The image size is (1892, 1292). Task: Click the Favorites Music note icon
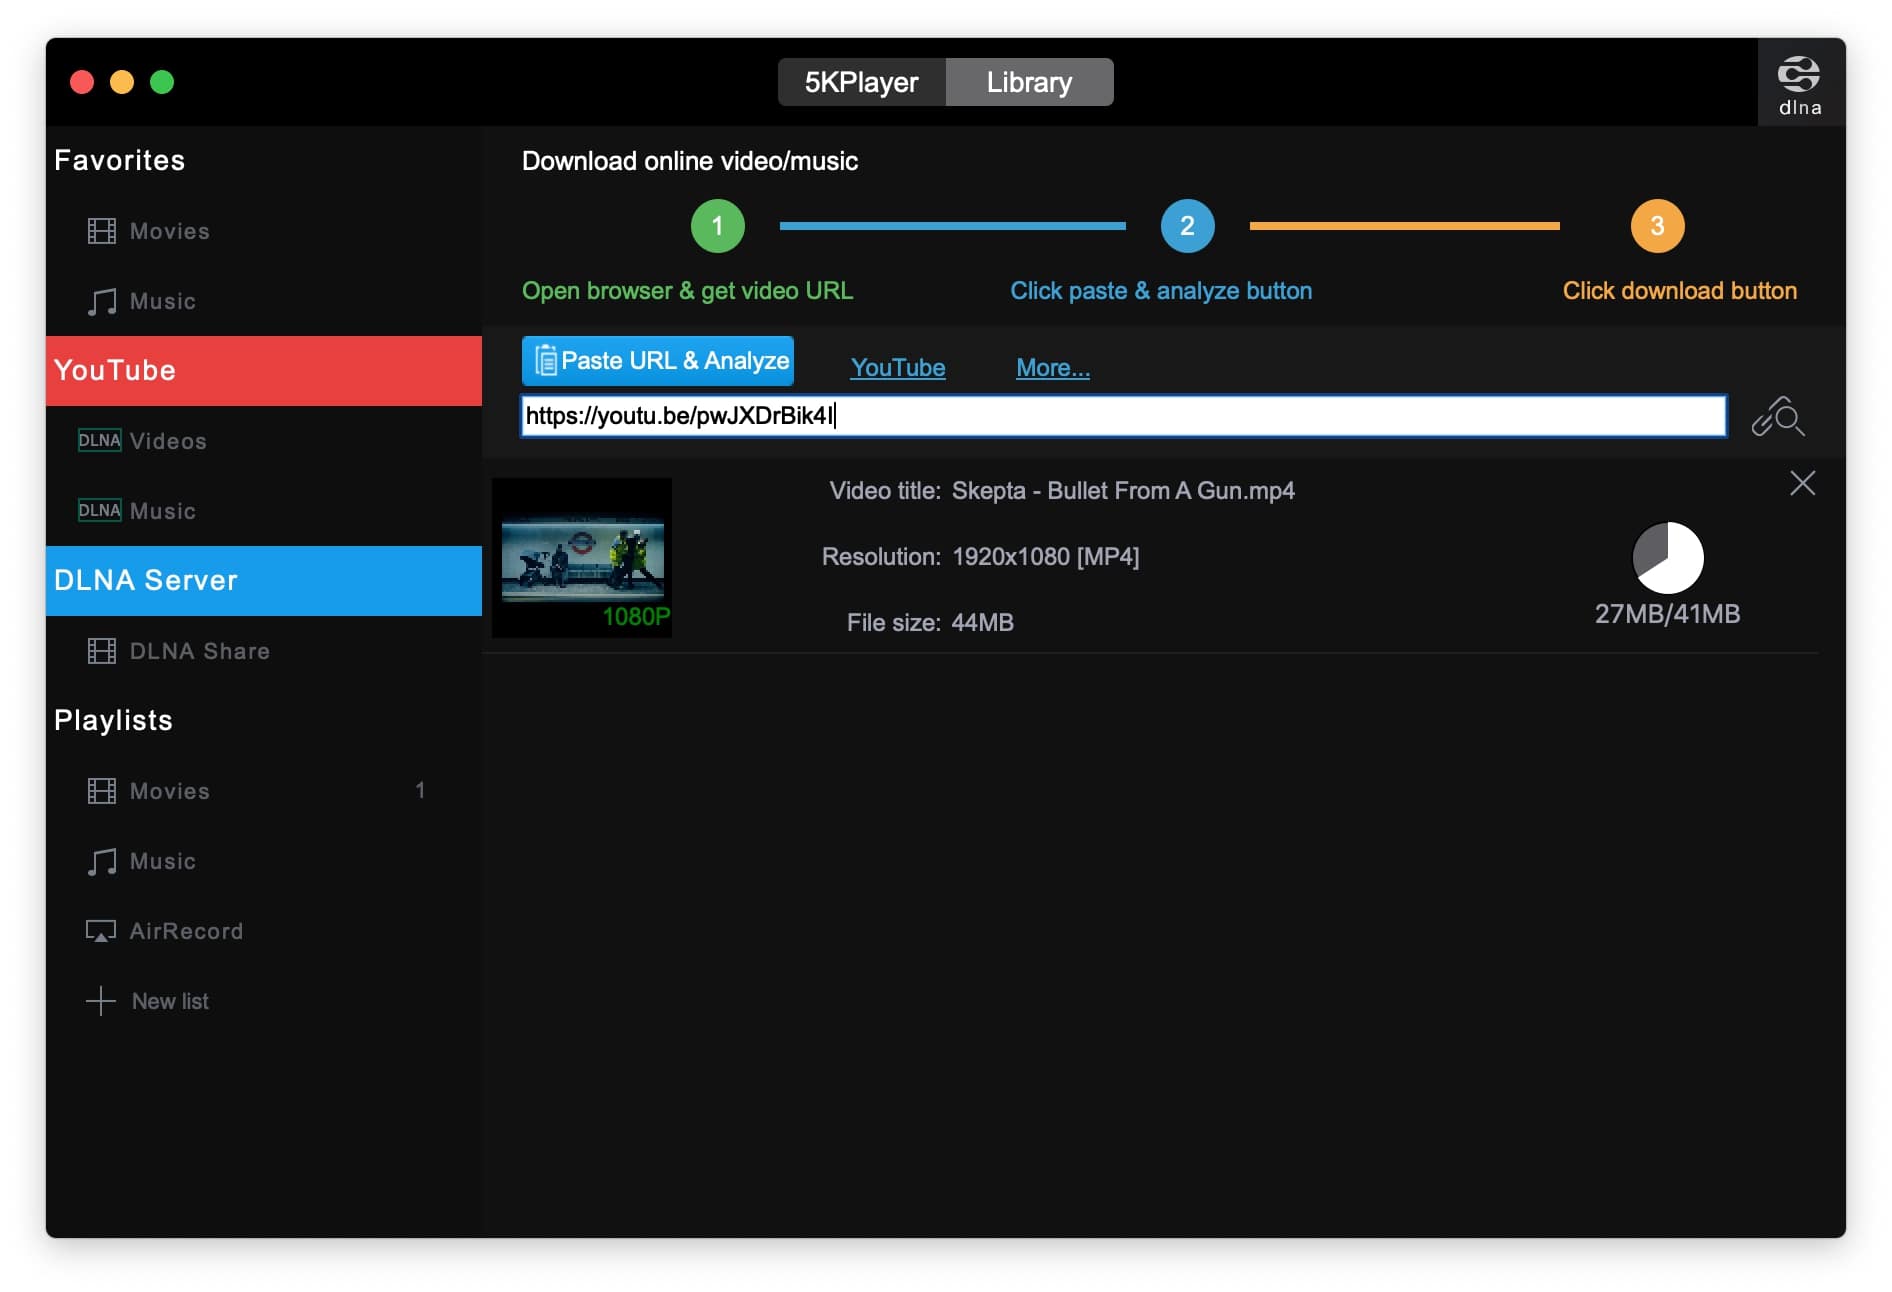(x=101, y=301)
